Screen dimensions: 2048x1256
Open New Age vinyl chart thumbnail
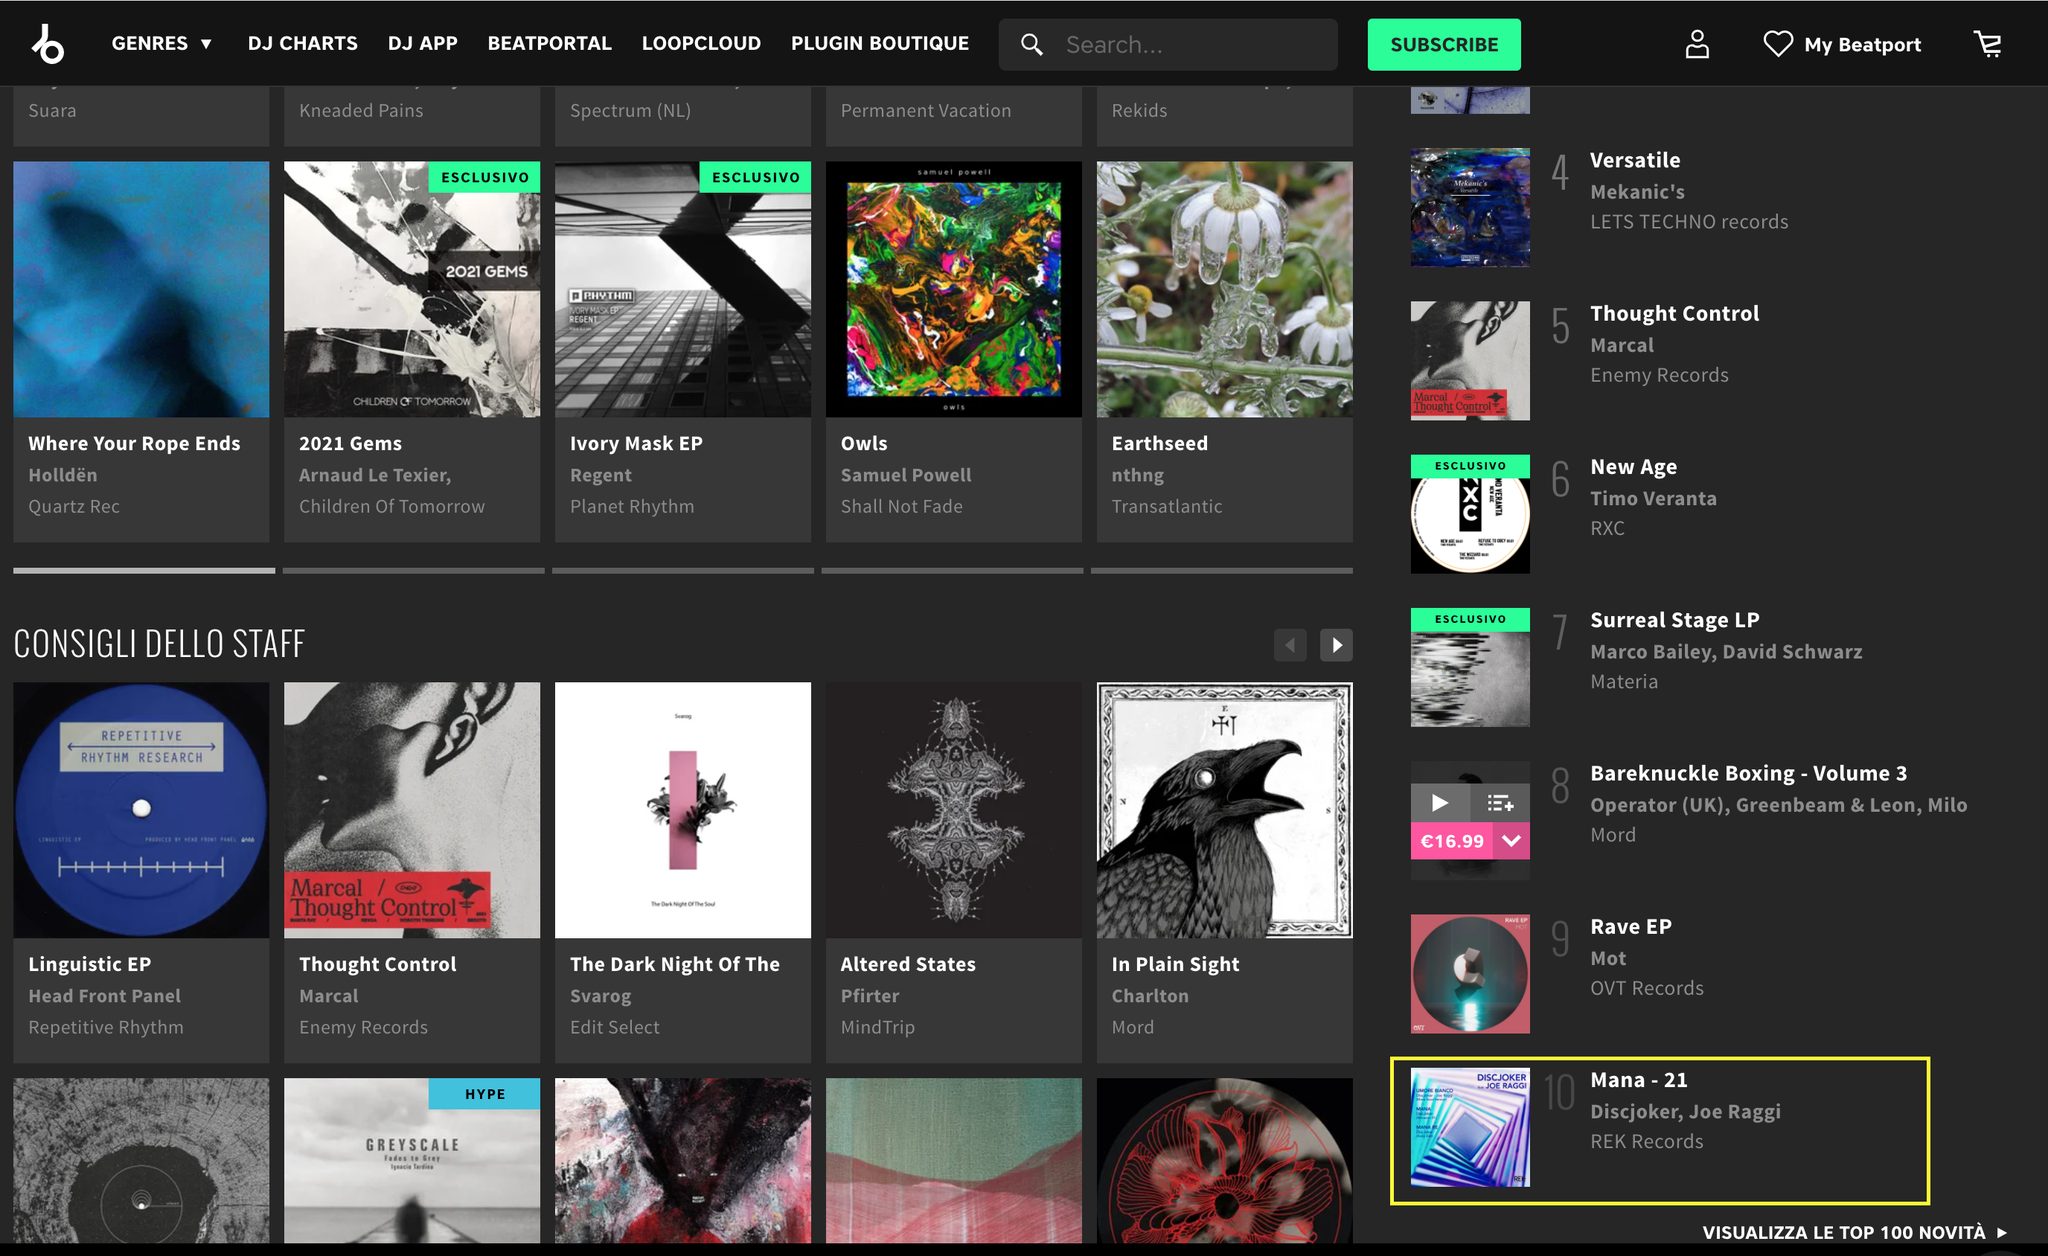point(1470,514)
